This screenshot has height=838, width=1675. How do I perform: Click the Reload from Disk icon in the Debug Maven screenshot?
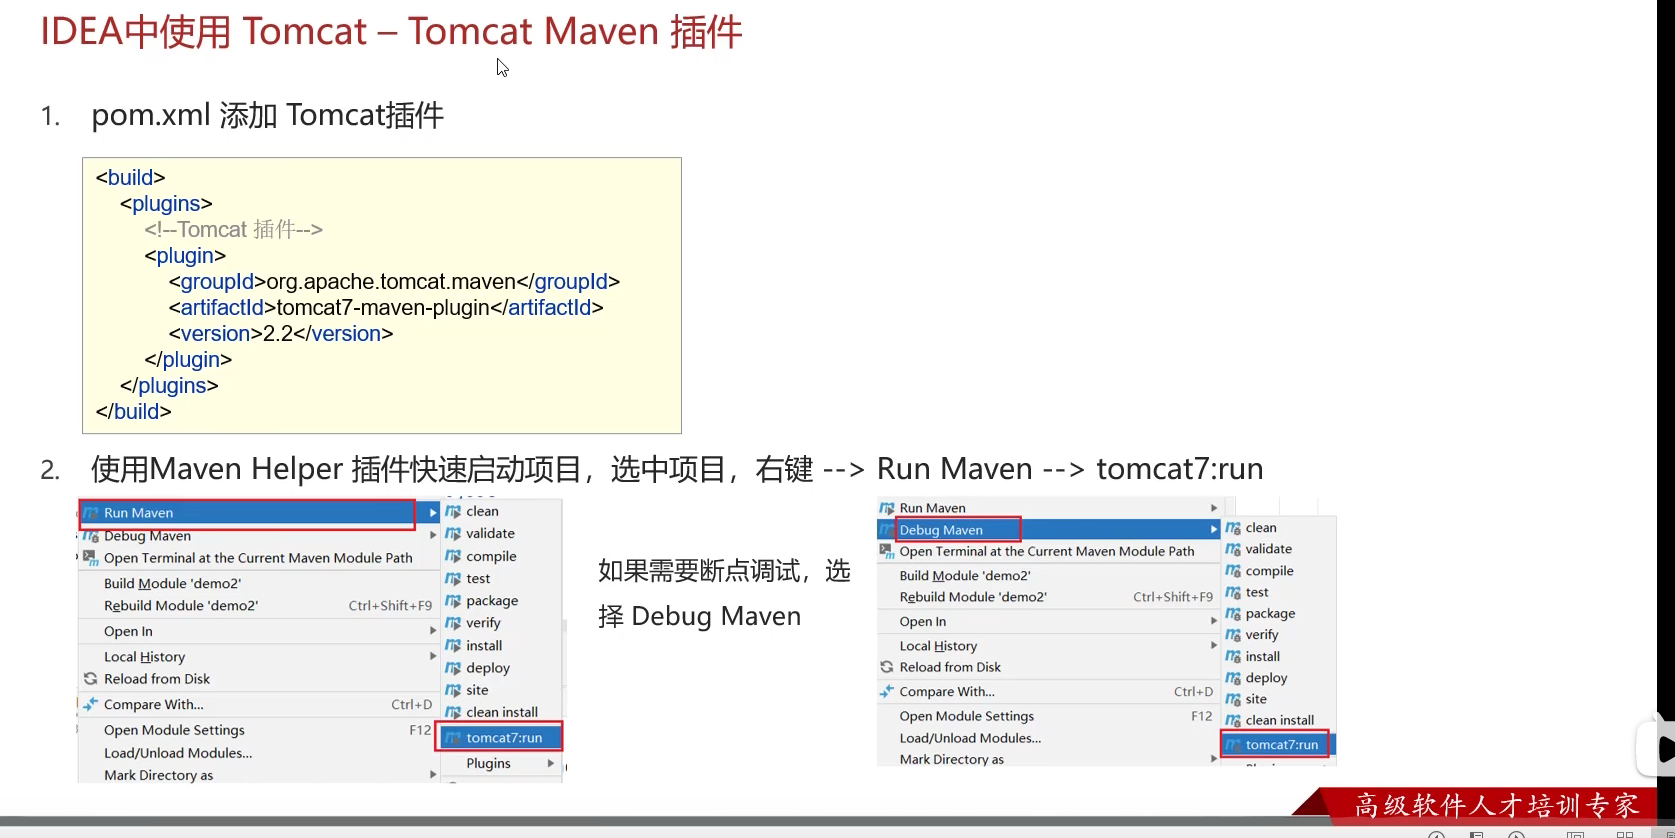click(887, 667)
